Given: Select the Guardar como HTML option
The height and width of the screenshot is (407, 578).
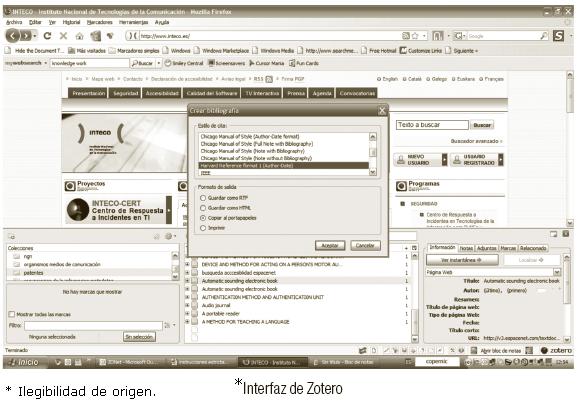Looking at the screenshot, I should pyautogui.click(x=203, y=208).
